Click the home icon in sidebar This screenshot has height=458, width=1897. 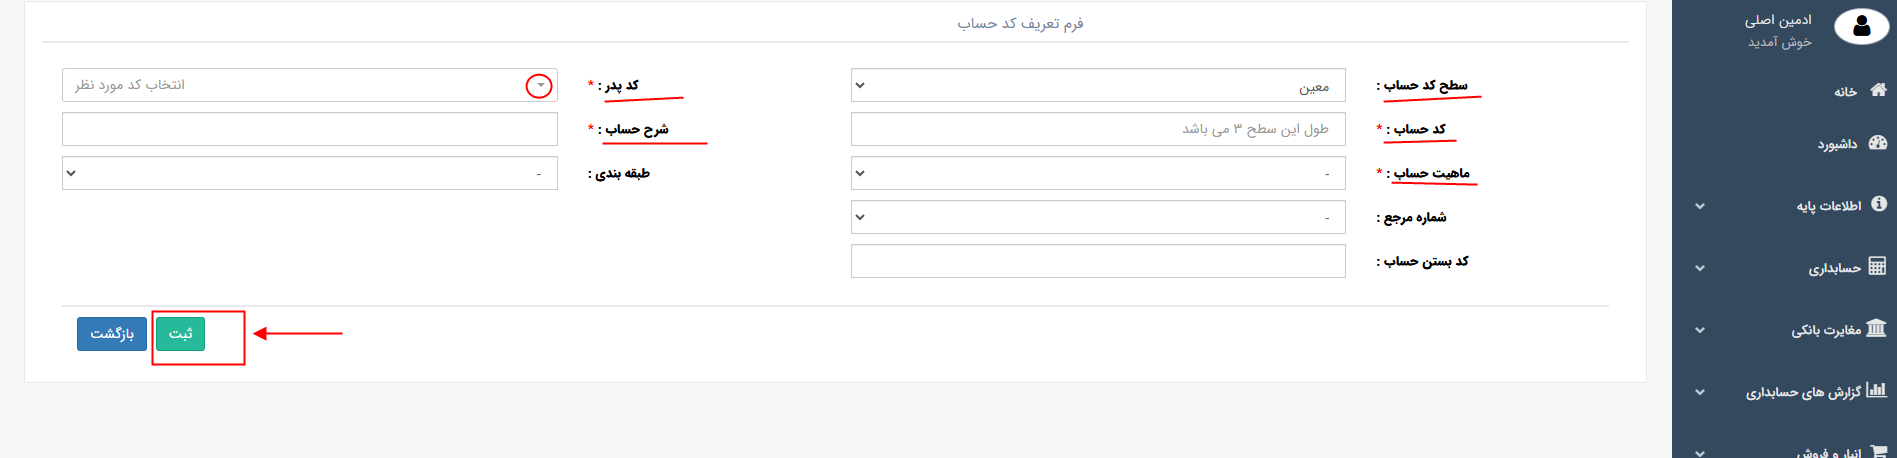[x=1878, y=90]
